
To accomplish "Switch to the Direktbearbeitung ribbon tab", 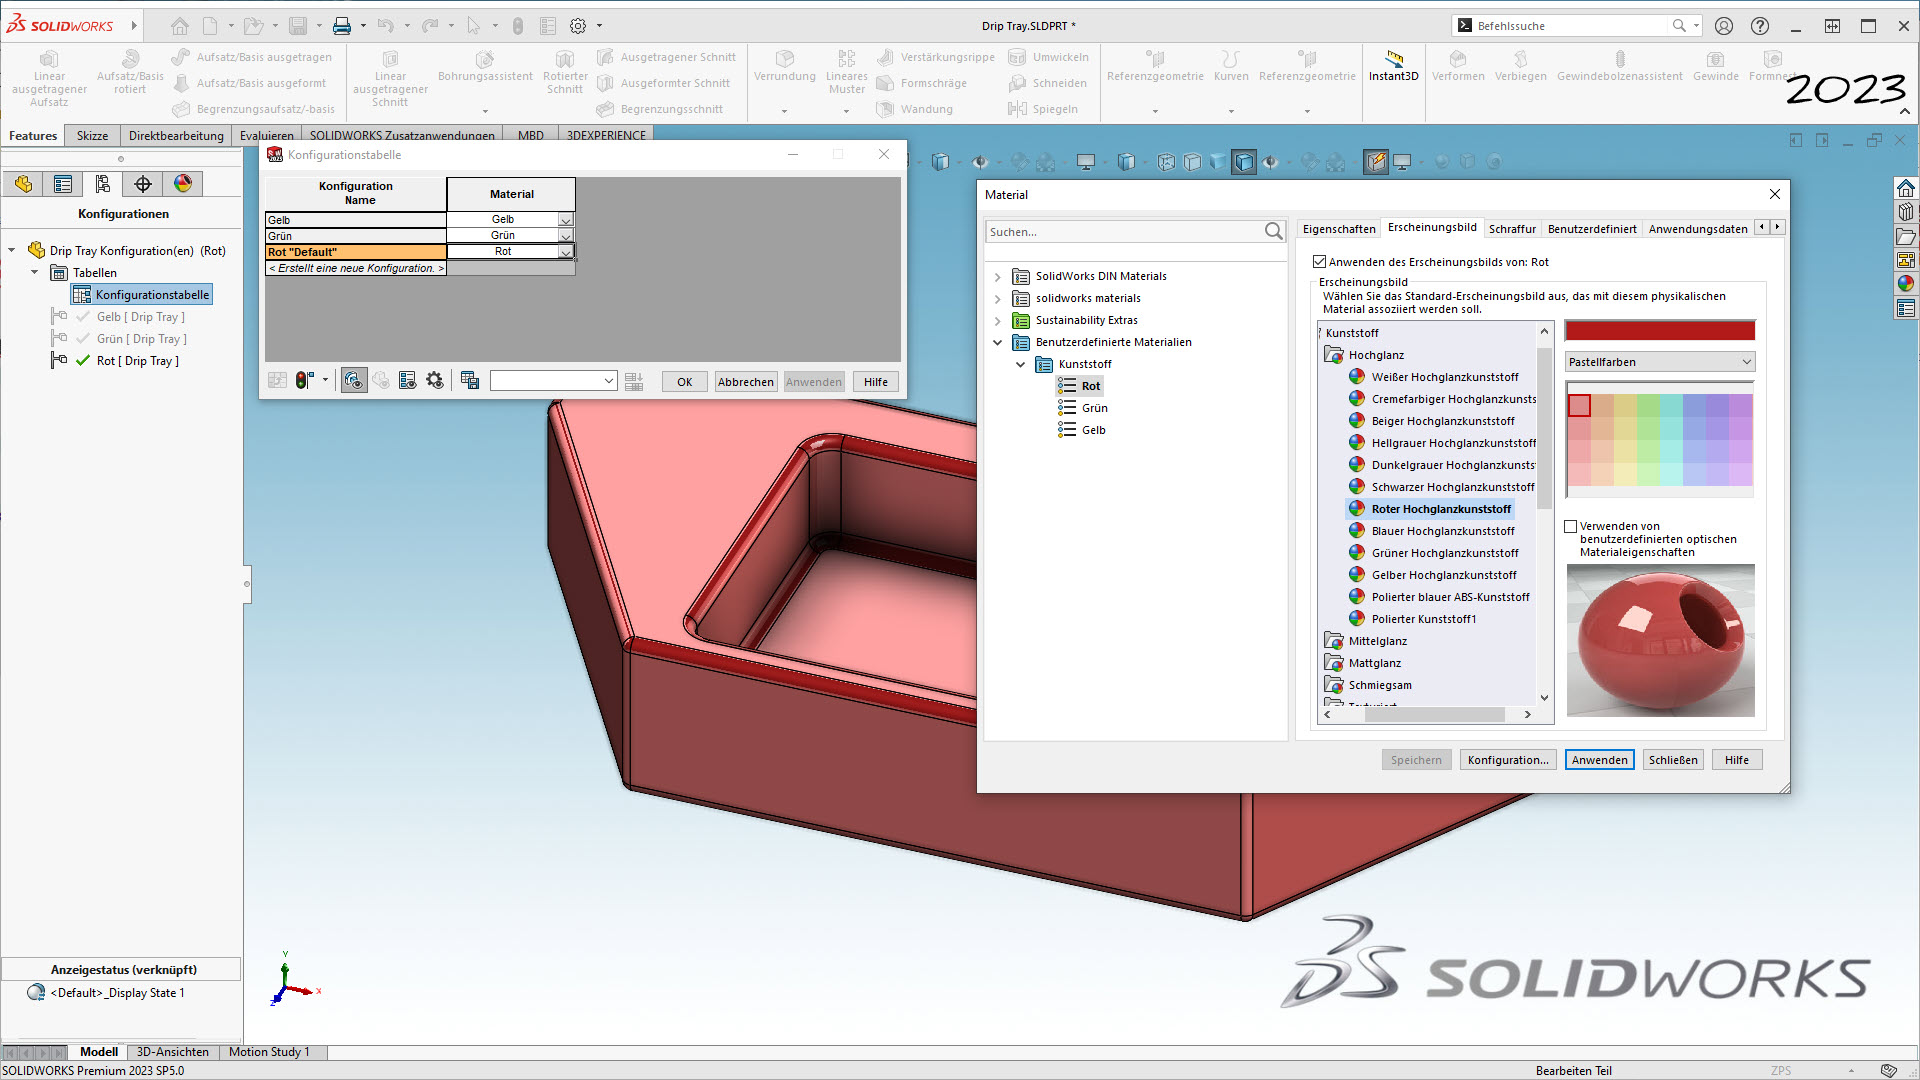I will pyautogui.click(x=176, y=136).
